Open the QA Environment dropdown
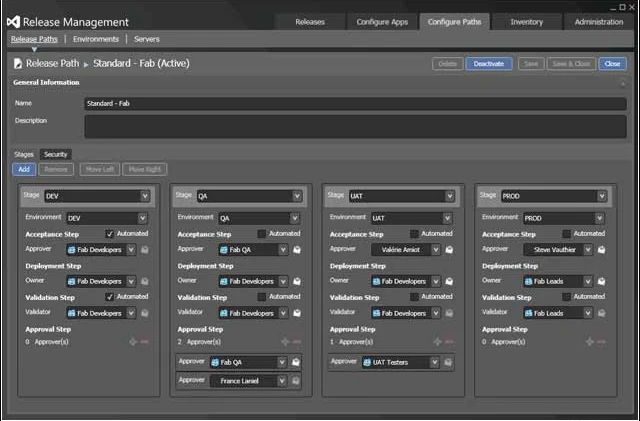Viewport: 640px width, 421px height. (294, 218)
